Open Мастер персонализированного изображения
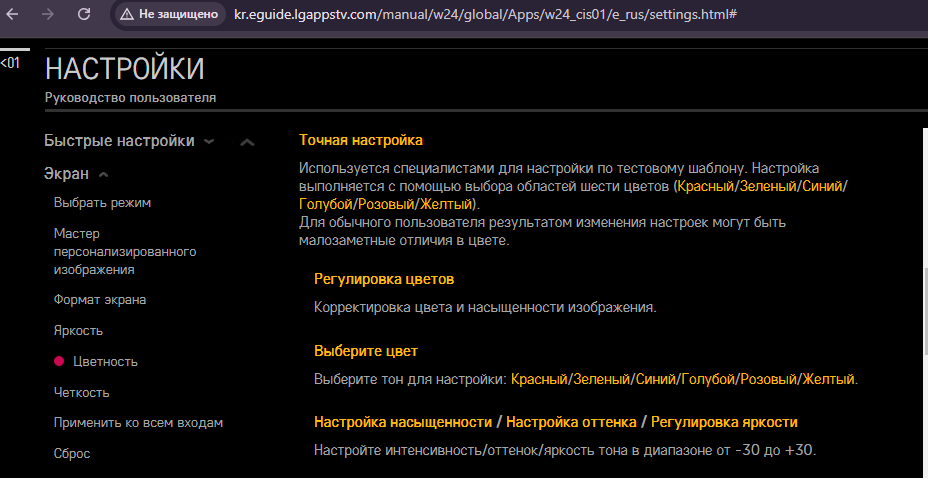The image size is (928, 478). pos(125,251)
